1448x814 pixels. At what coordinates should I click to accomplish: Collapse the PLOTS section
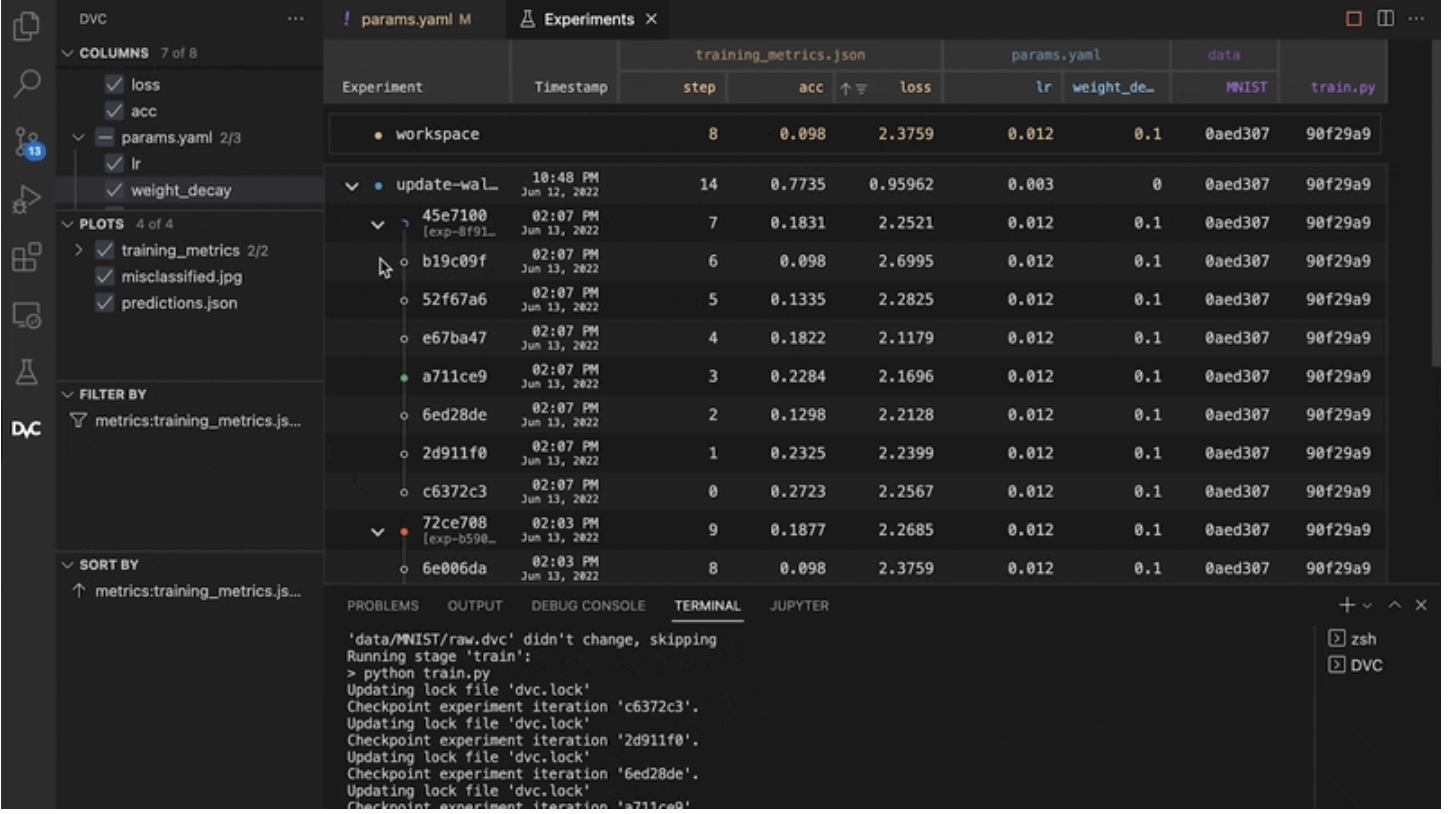pos(68,224)
